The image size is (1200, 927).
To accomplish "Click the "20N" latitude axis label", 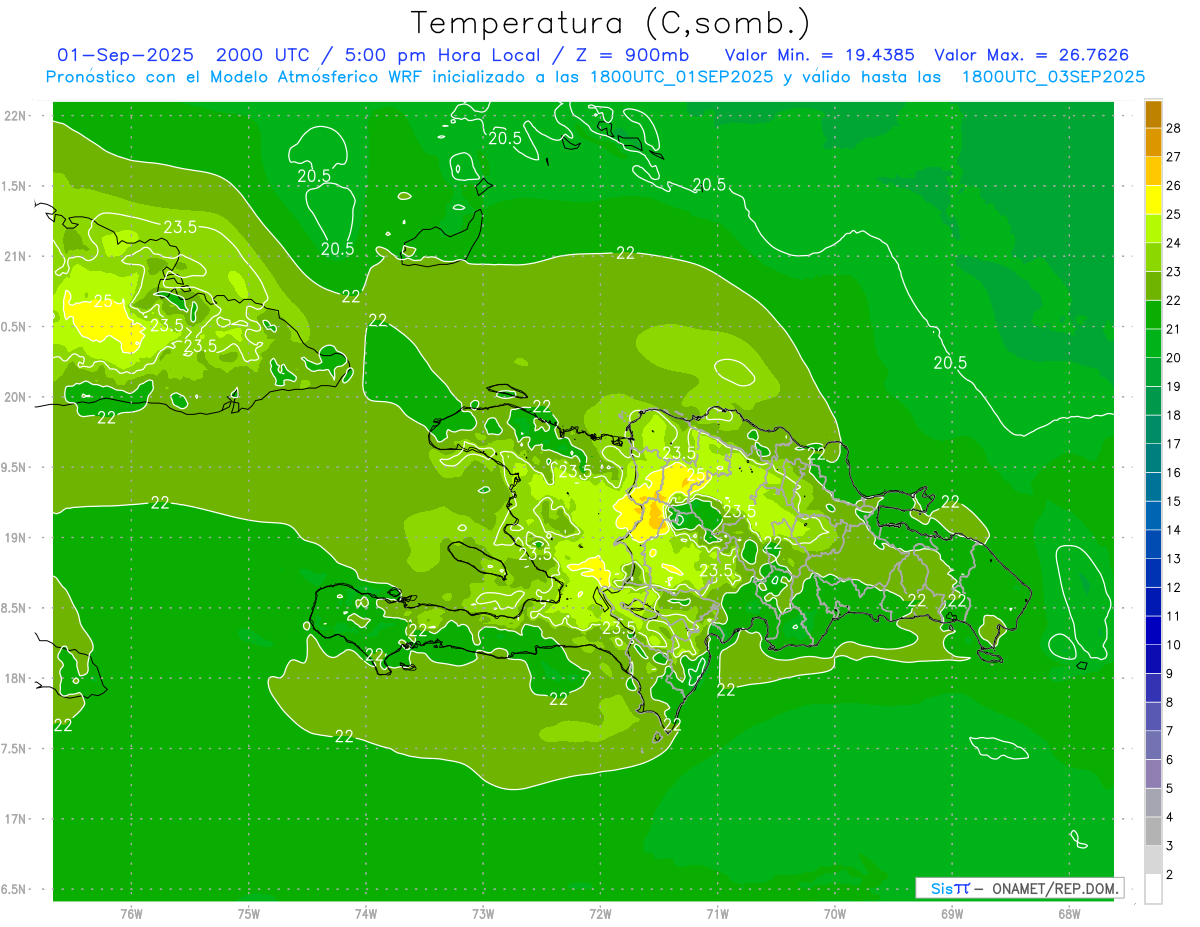I will pyautogui.click(x=15, y=397).
